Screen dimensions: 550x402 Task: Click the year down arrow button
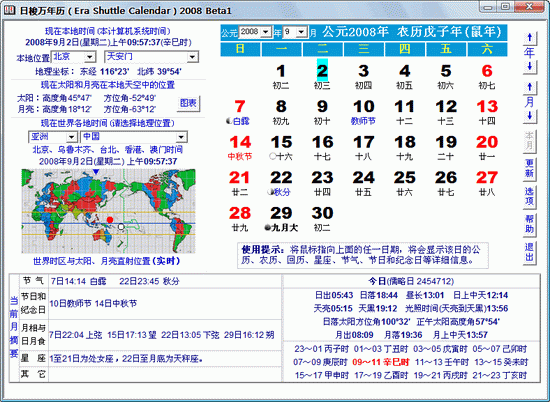(530, 67)
